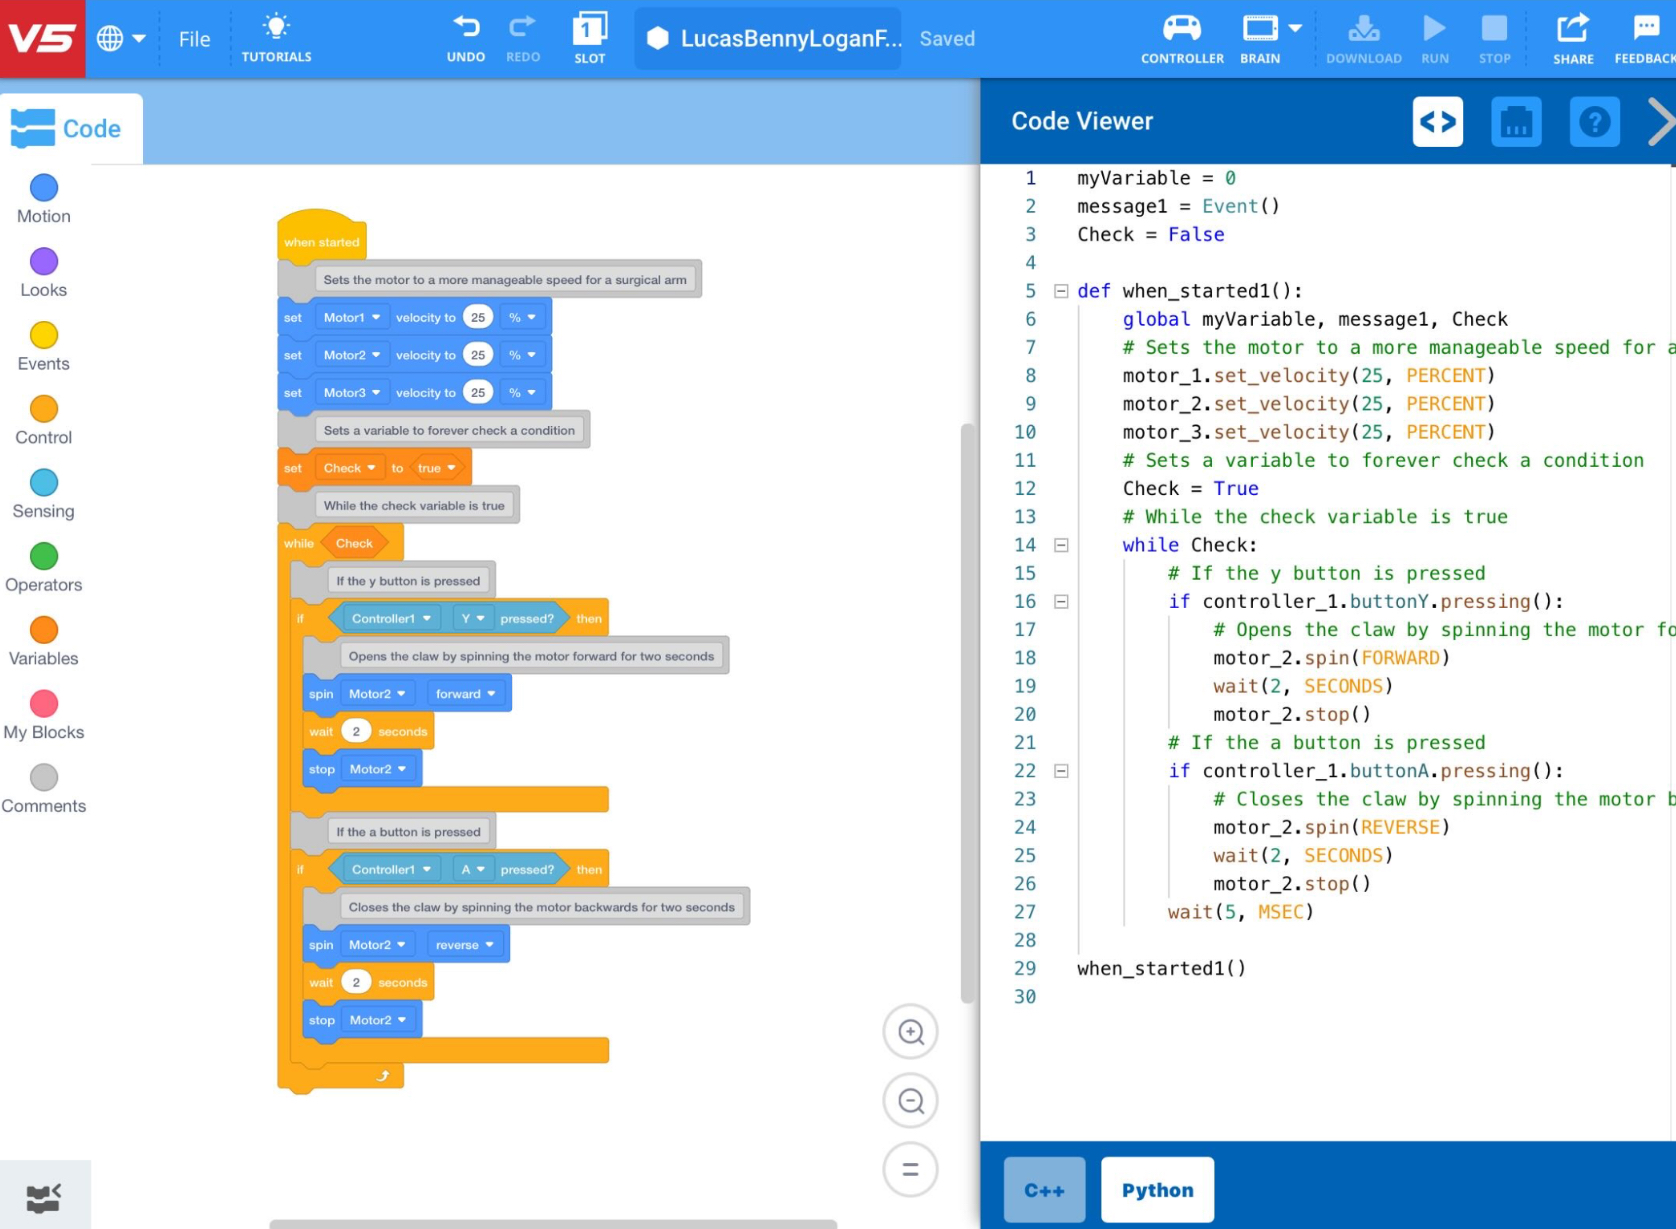
Task: Click the Undo arrow icon
Action: (x=466, y=27)
